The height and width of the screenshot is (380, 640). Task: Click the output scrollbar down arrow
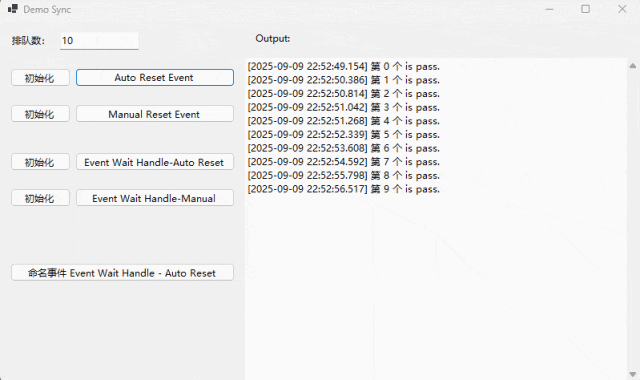pos(633,374)
